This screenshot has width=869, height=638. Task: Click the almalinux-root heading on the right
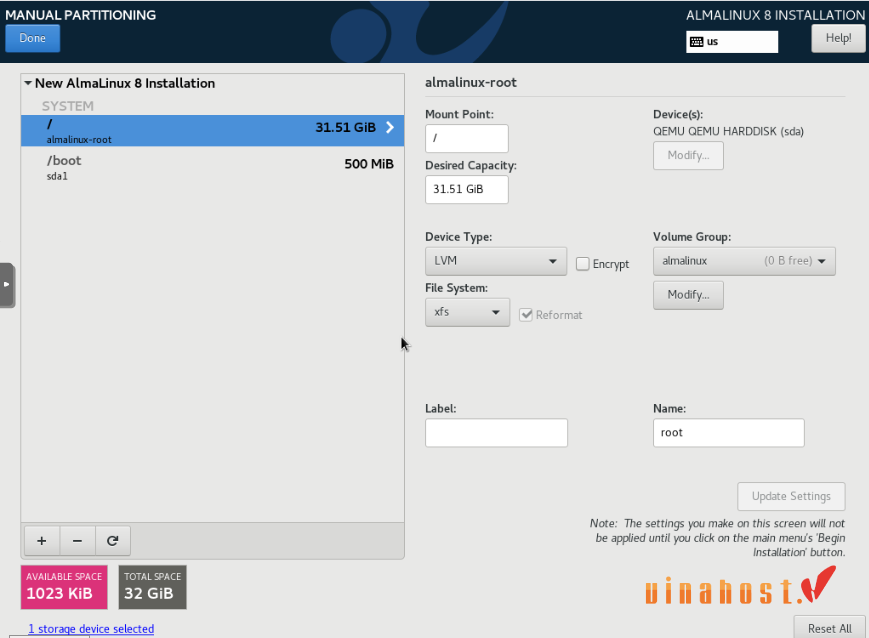471,82
